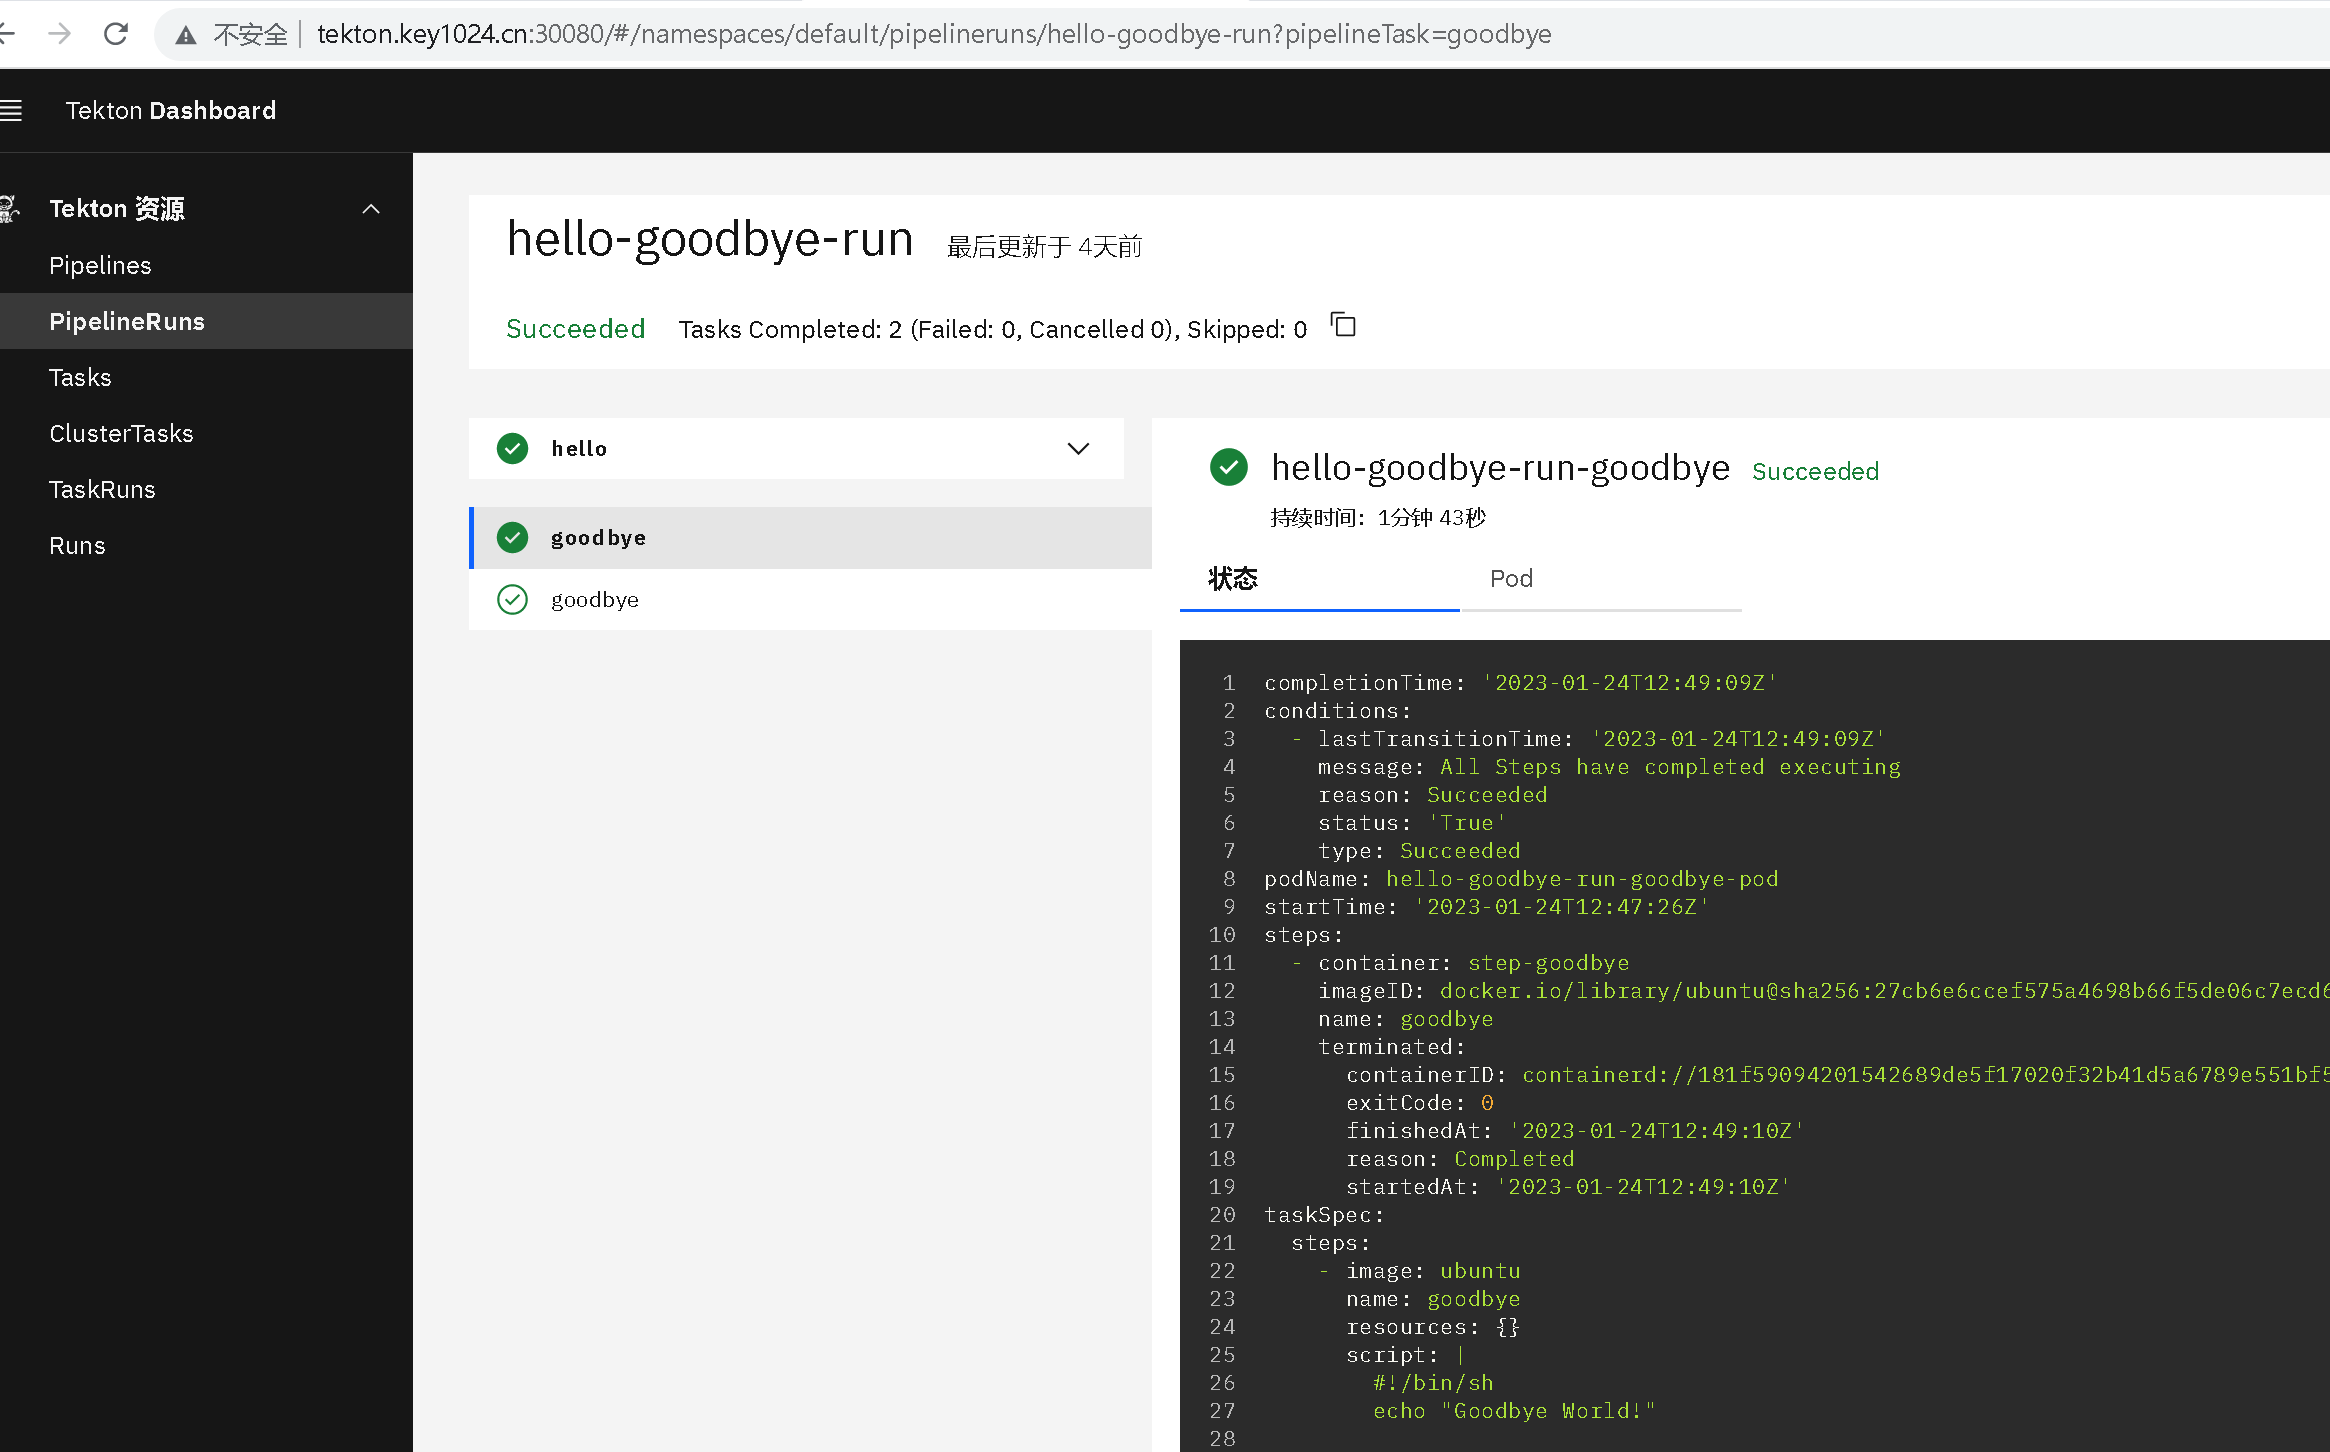Click the startedAt timestamp line
2330x1452 pixels.
click(1568, 1187)
